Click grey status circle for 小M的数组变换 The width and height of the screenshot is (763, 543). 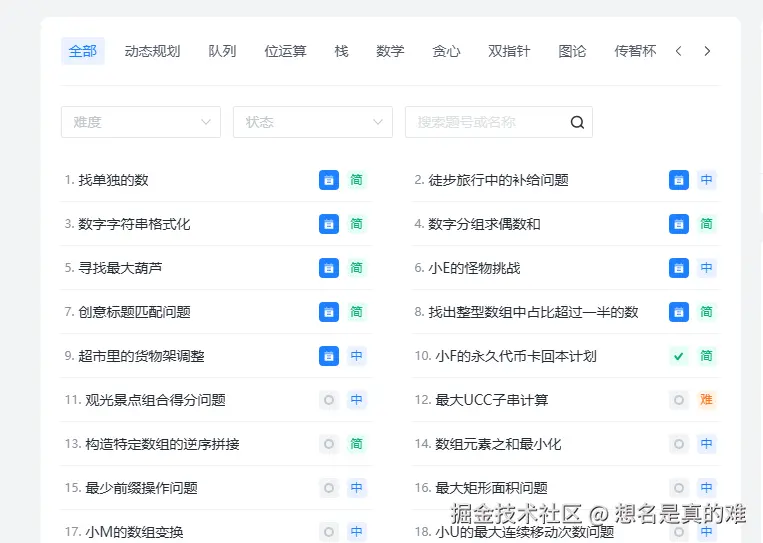point(329,532)
